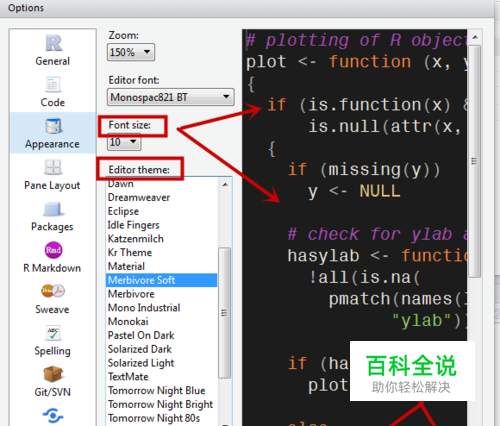Click the code preview scroll-up arrow
Screen dimensions: 500x426
tap(475, 37)
